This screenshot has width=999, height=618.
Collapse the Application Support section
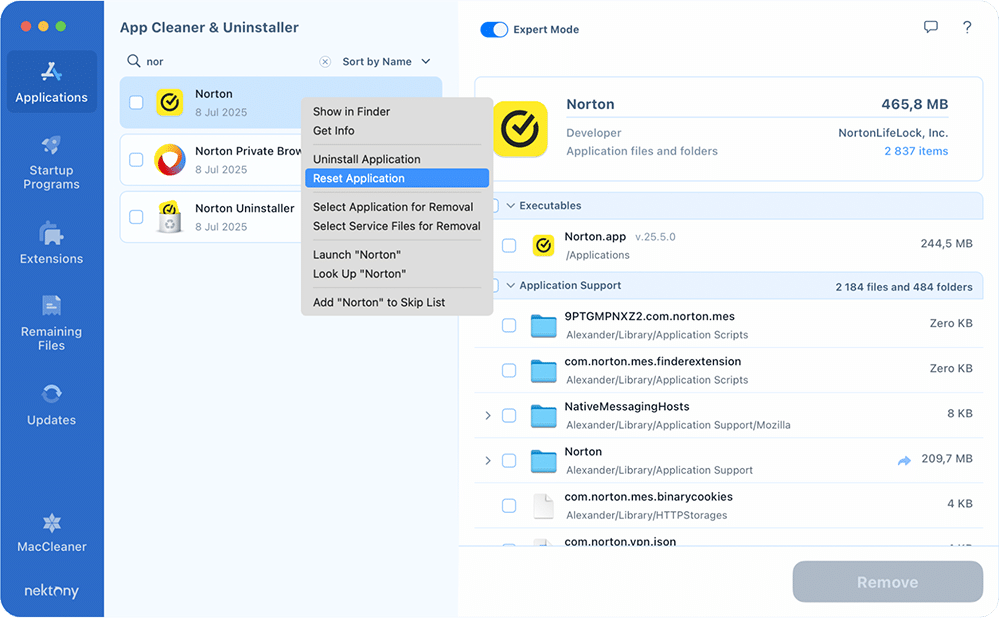[x=510, y=285]
